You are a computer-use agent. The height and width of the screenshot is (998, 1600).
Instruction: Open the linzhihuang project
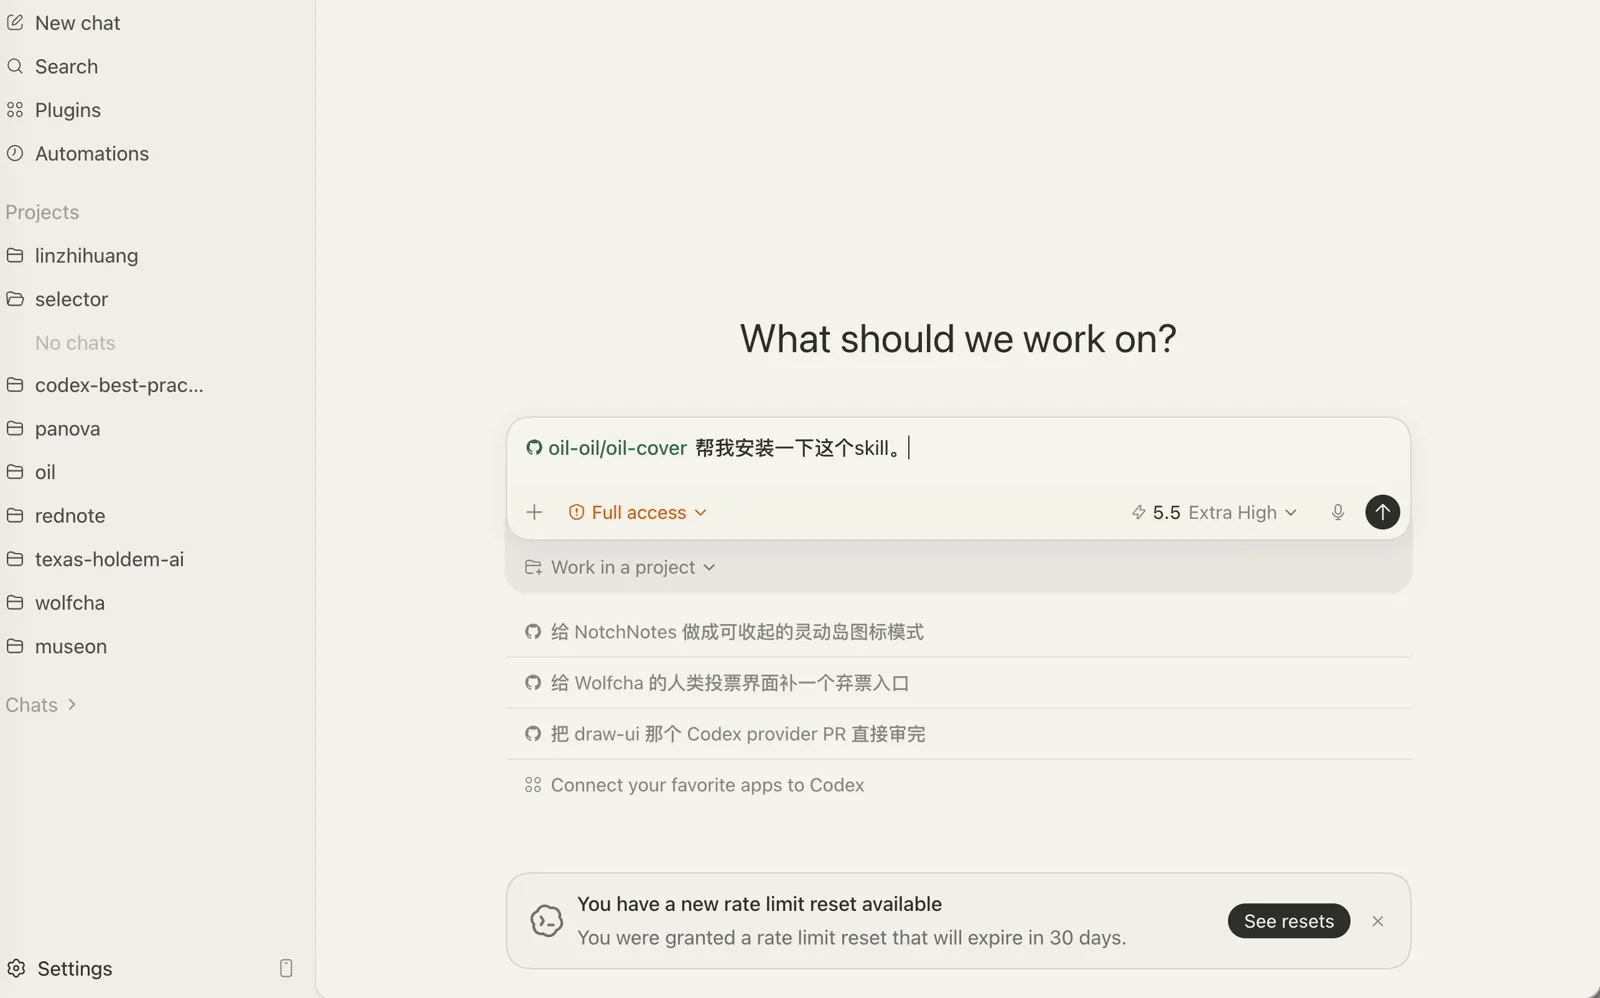[86, 255]
